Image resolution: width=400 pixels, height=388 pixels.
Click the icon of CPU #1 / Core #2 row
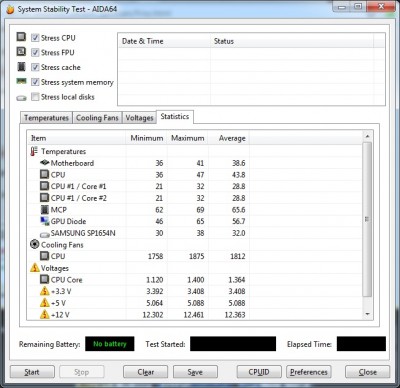tap(44, 197)
